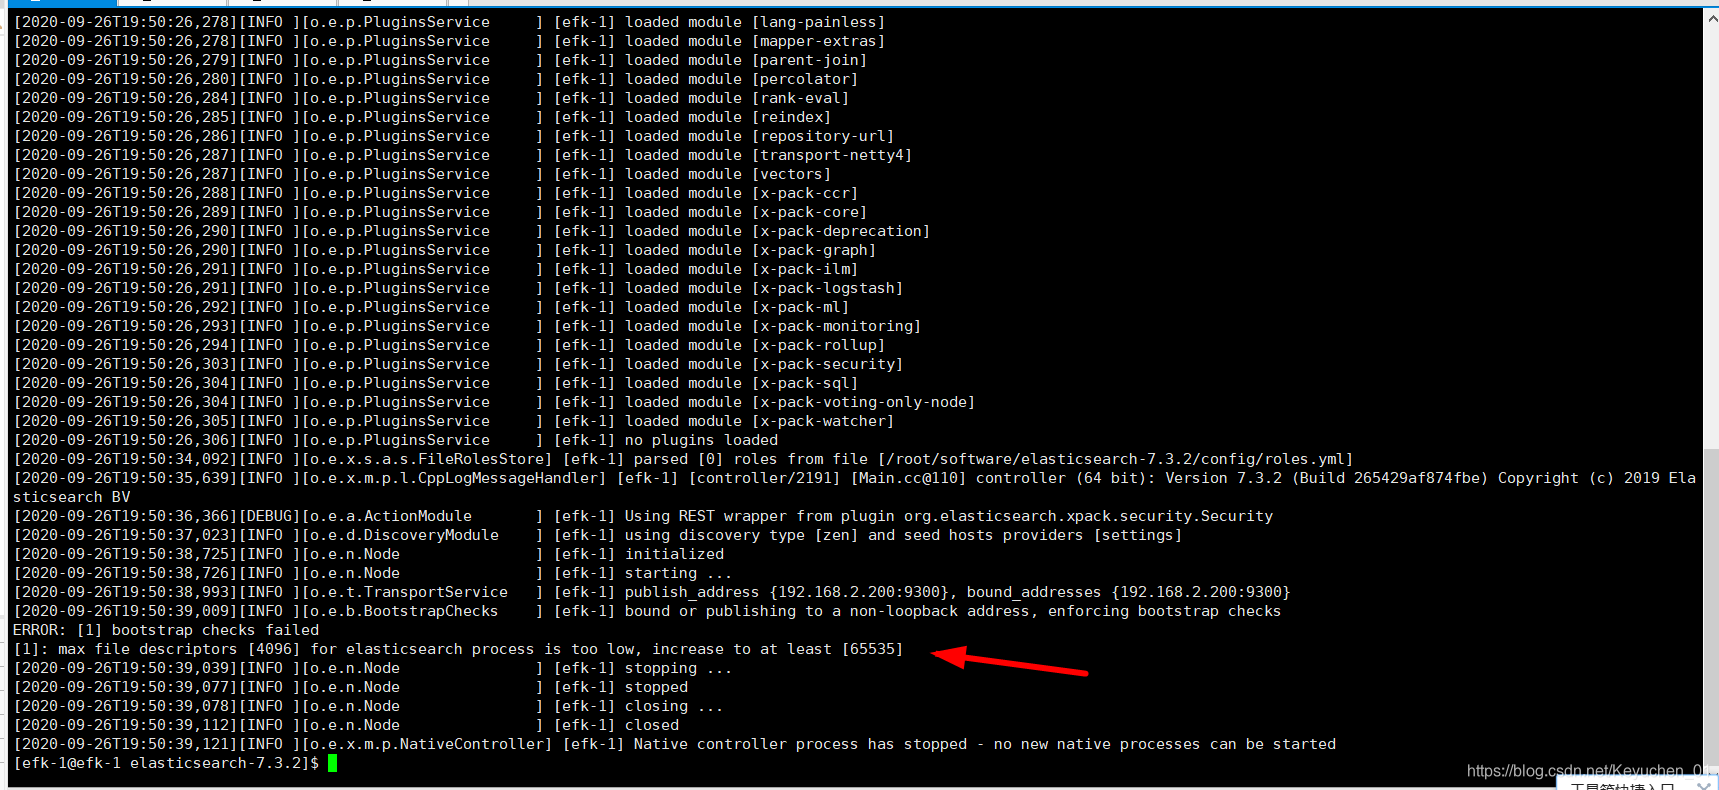Image resolution: width=1719 pixels, height=790 pixels.
Task: Click the BootstrapChecks "enforcing bootstrap checks" line
Action: pyautogui.click(x=647, y=611)
